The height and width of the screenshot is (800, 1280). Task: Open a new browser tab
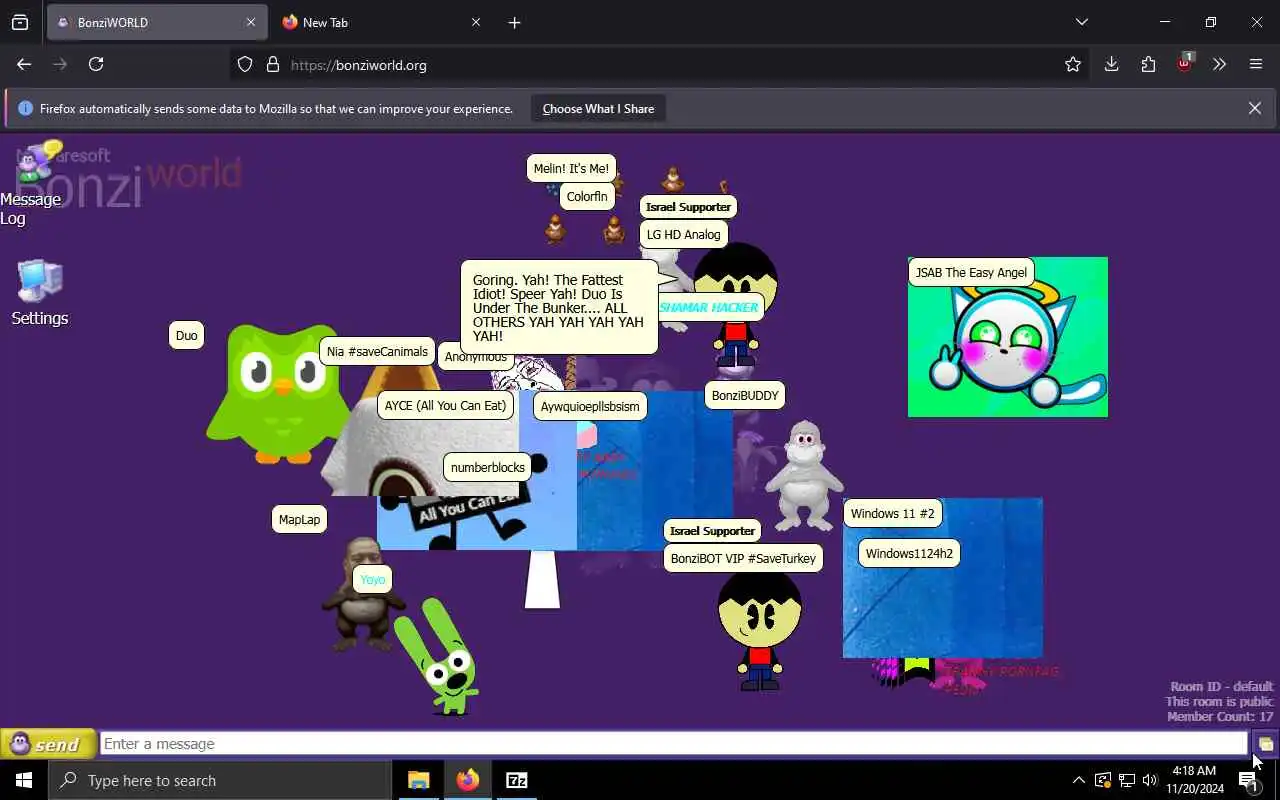point(514,22)
